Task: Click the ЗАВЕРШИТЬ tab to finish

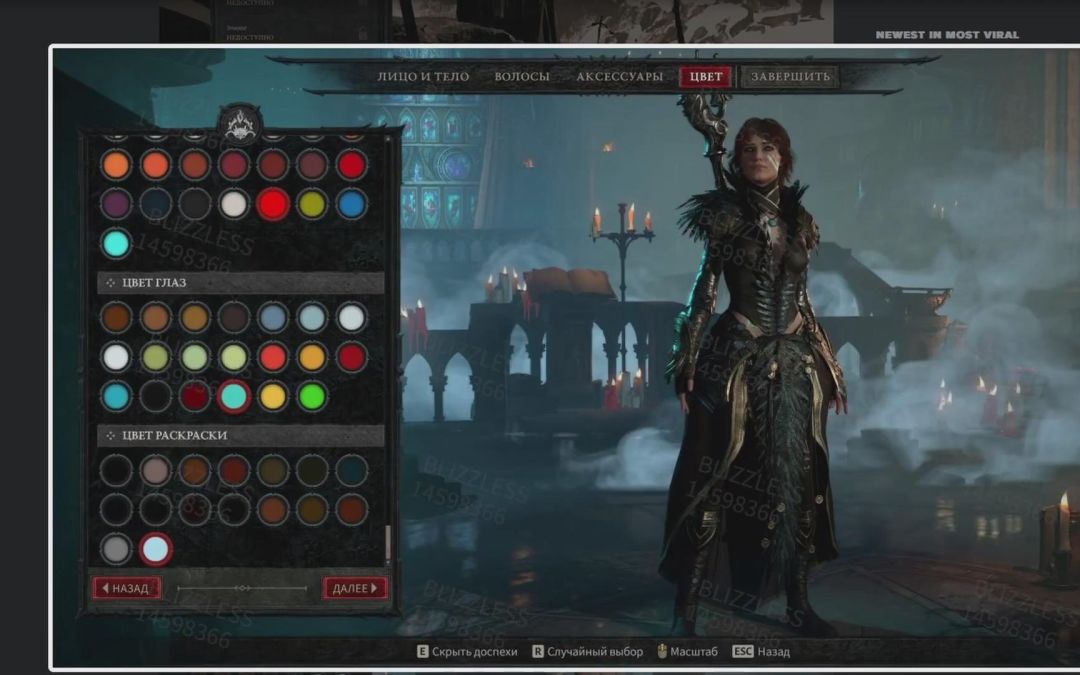Action: (790, 76)
